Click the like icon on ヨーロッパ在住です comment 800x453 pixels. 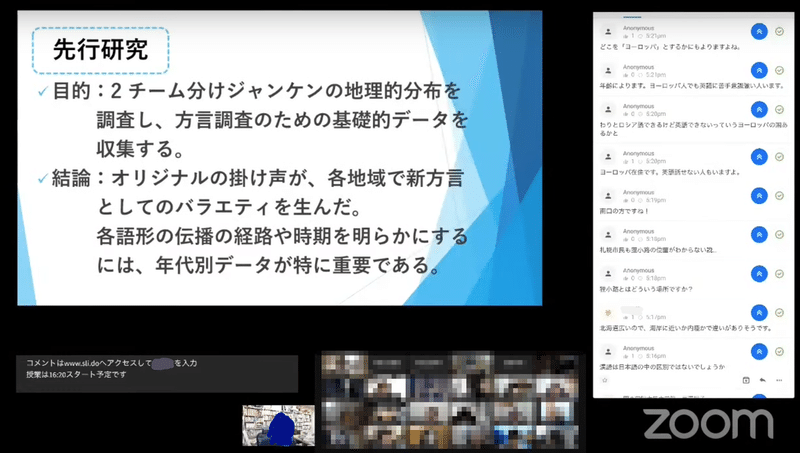(x=626, y=161)
